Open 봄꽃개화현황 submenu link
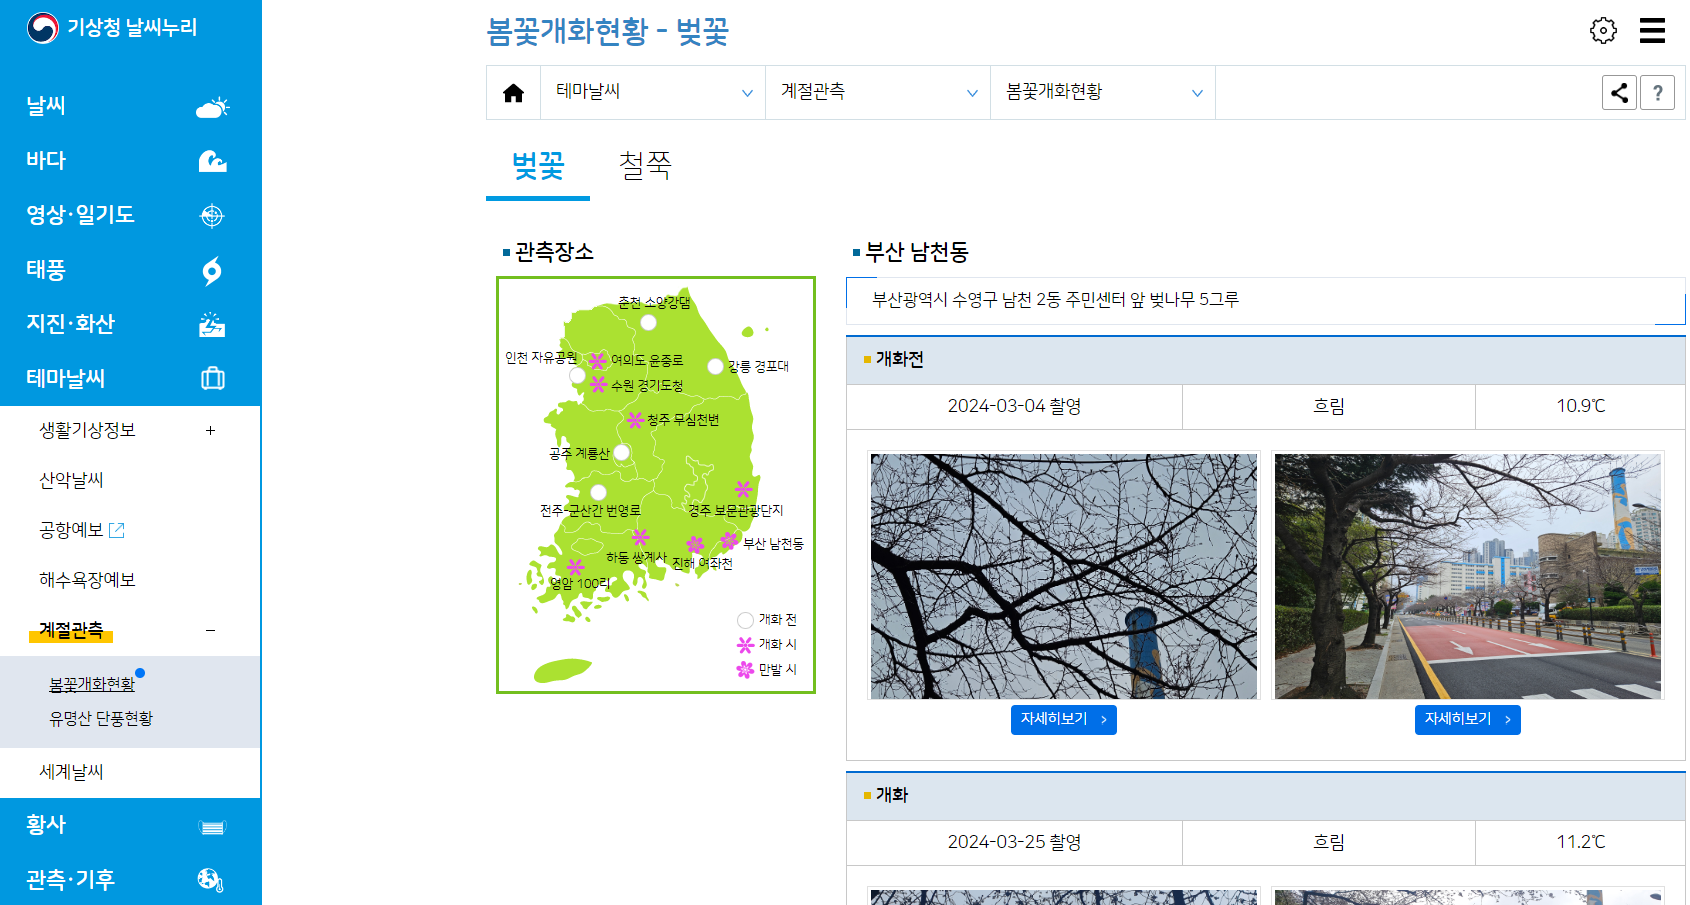 point(92,684)
